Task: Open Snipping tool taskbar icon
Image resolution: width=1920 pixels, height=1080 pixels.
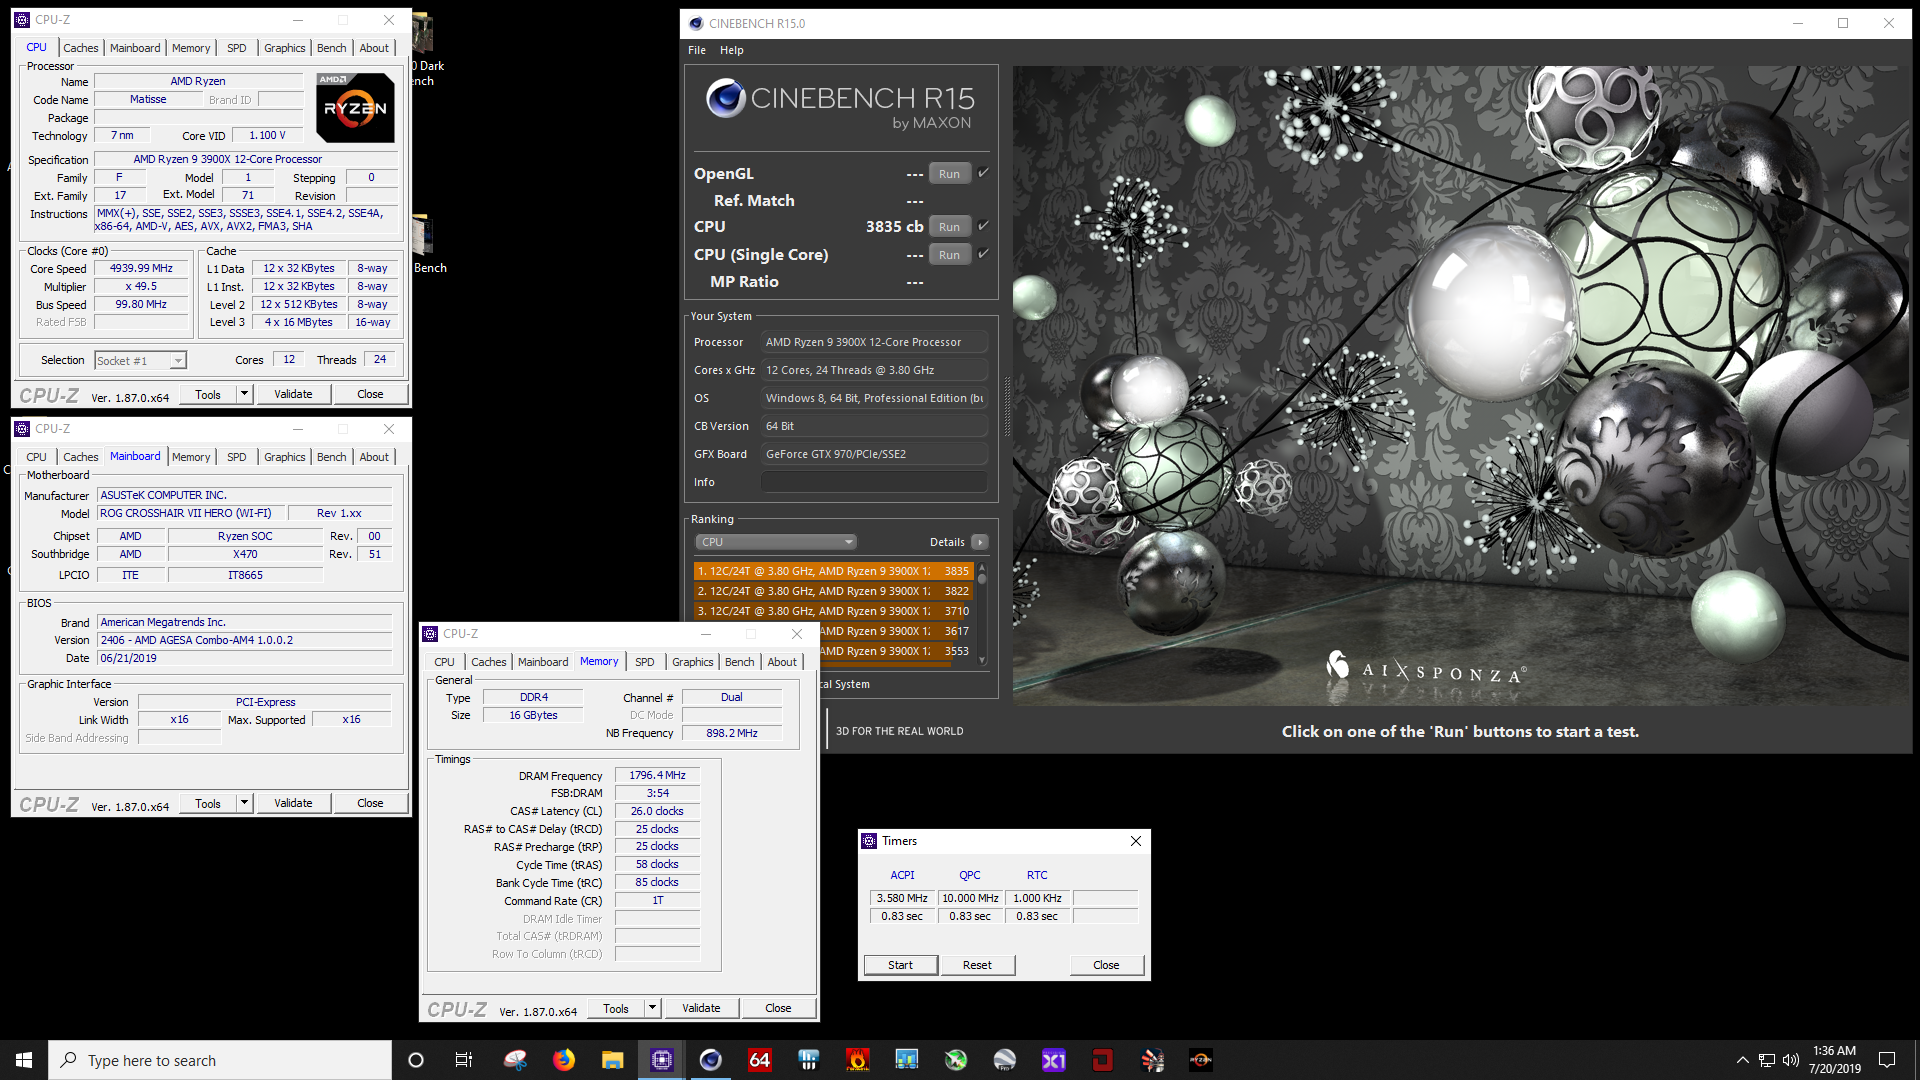Action: point(515,1060)
